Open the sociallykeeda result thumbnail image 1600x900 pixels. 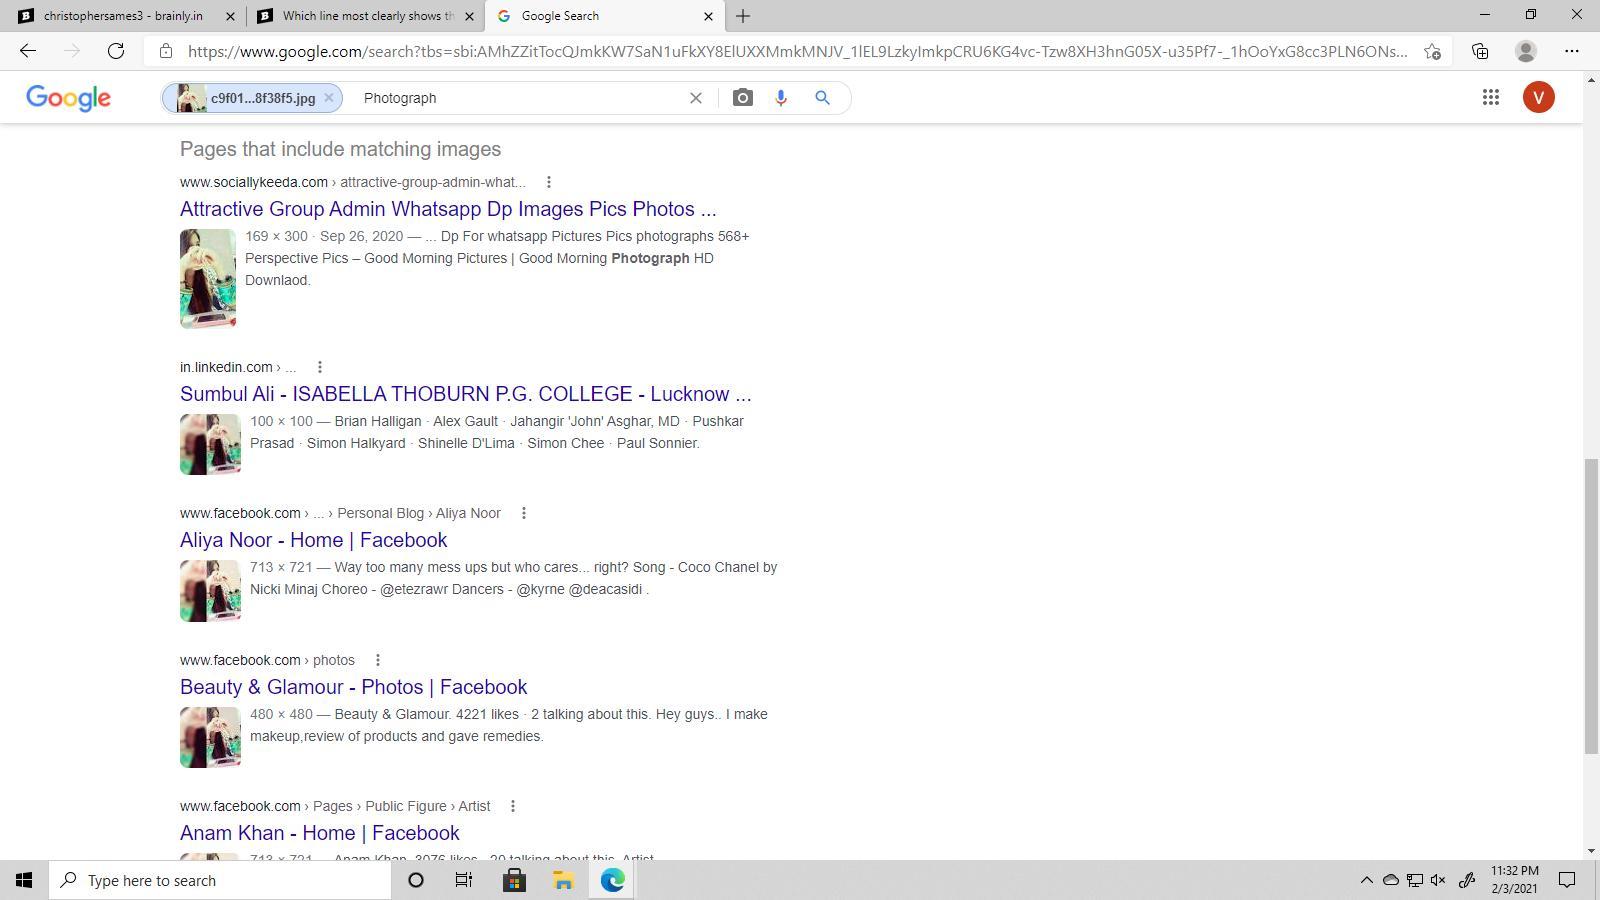click(208, 278)
